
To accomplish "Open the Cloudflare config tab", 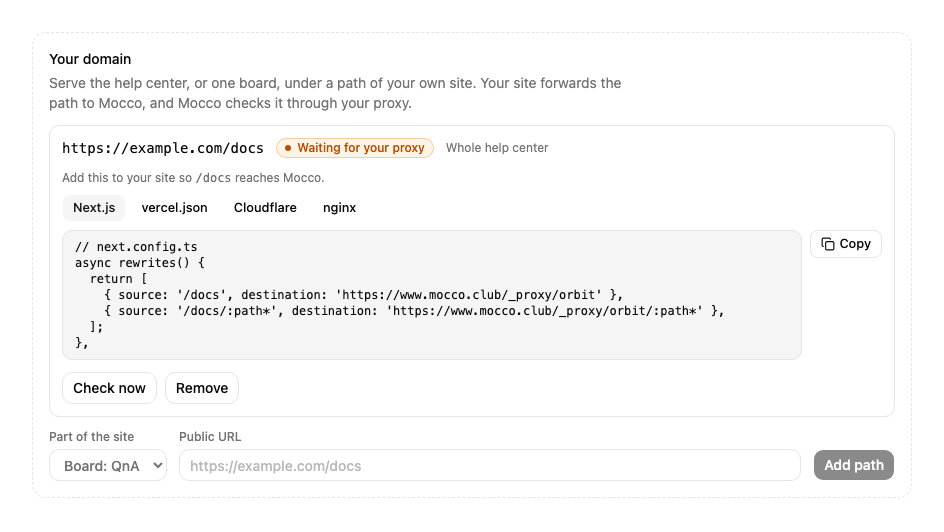I will (265, 208).
